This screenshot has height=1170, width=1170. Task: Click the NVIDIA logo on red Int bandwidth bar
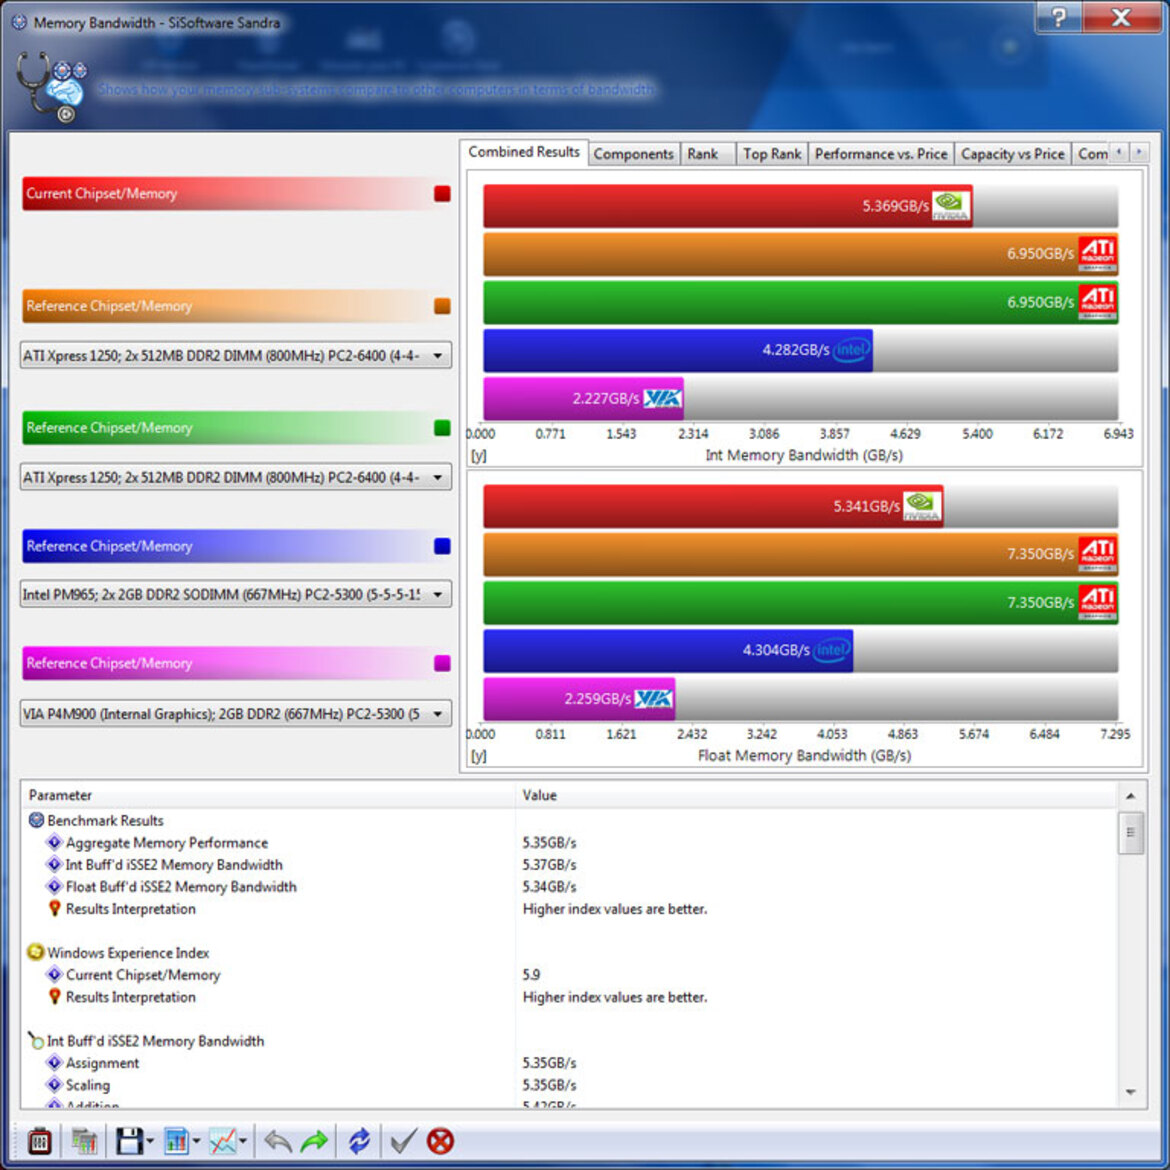pos(950,206)
